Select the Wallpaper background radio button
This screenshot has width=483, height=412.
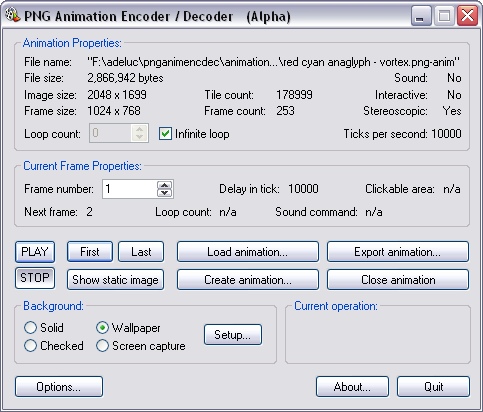[102, 328]
